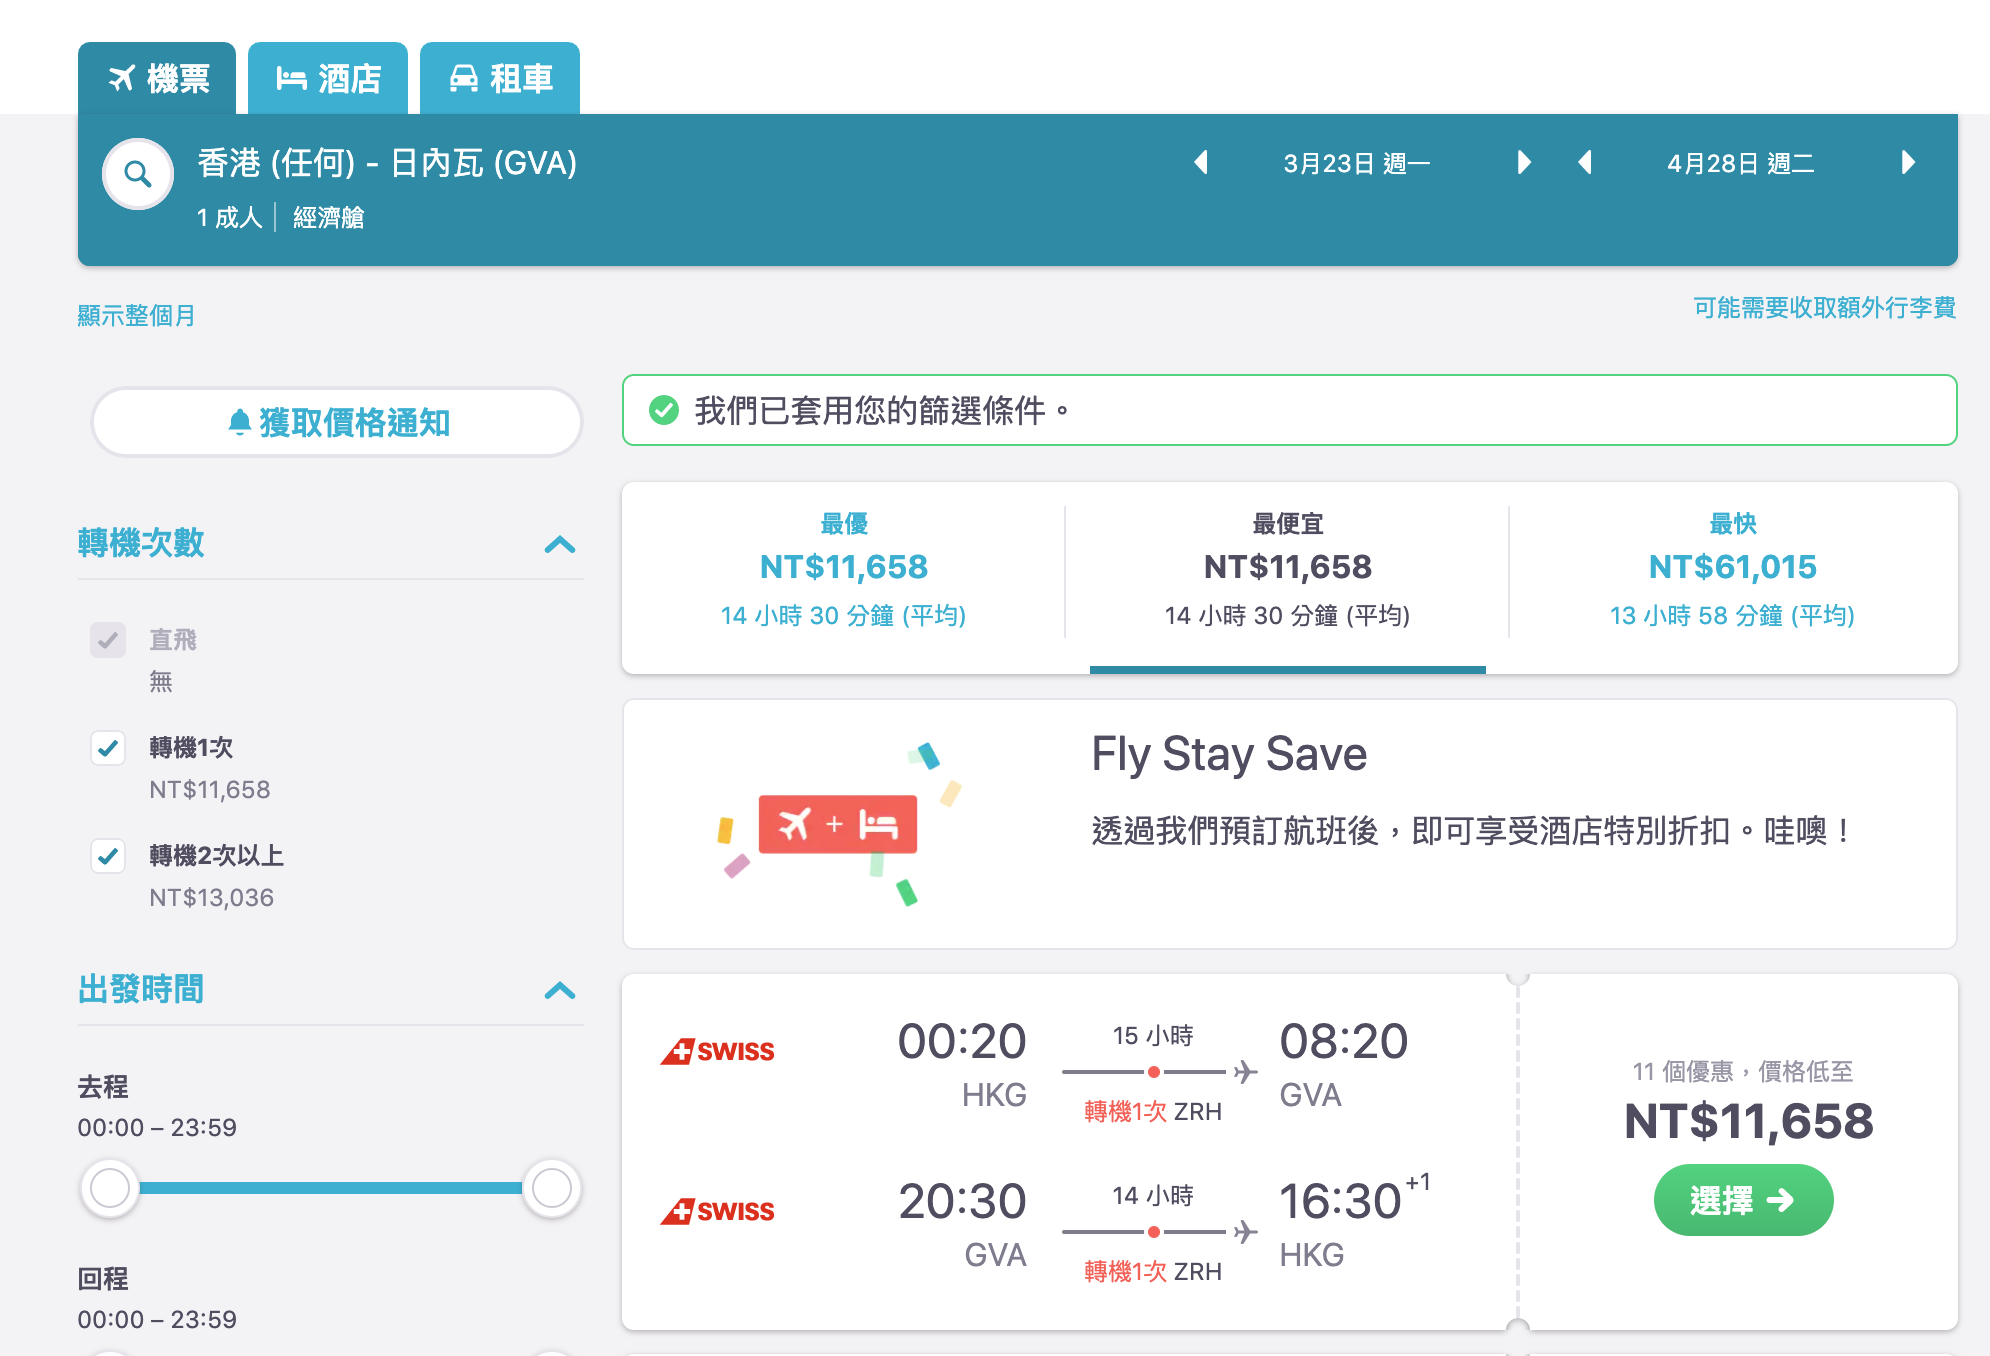Image resolution: width=1990 pixels, height=1356 pixels.
Task: Click the SWISS airline logo on outbound flight
Action: [717, 1050]
